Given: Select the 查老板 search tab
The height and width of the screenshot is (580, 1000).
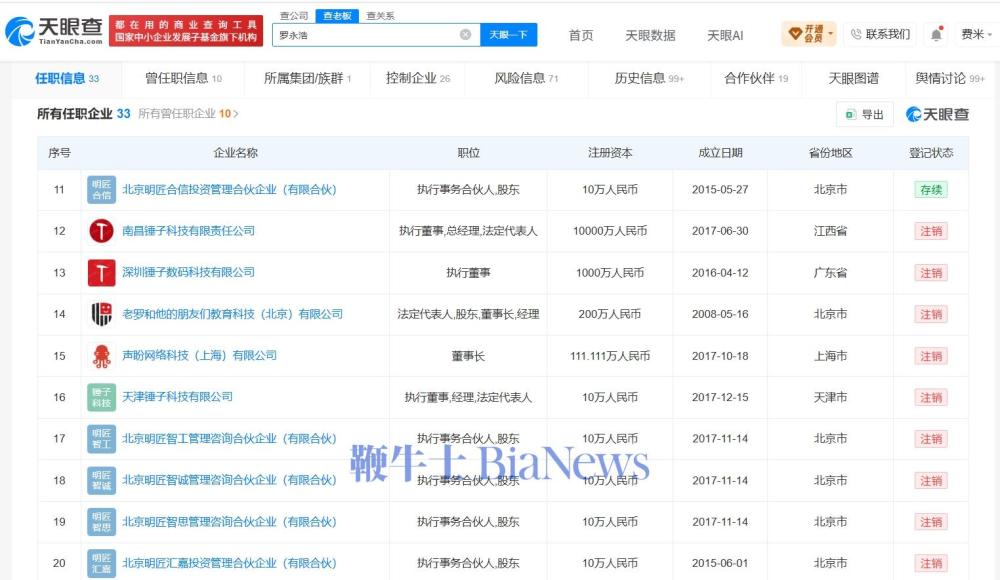Looking at the screenshot, I should tap(337, 16).
